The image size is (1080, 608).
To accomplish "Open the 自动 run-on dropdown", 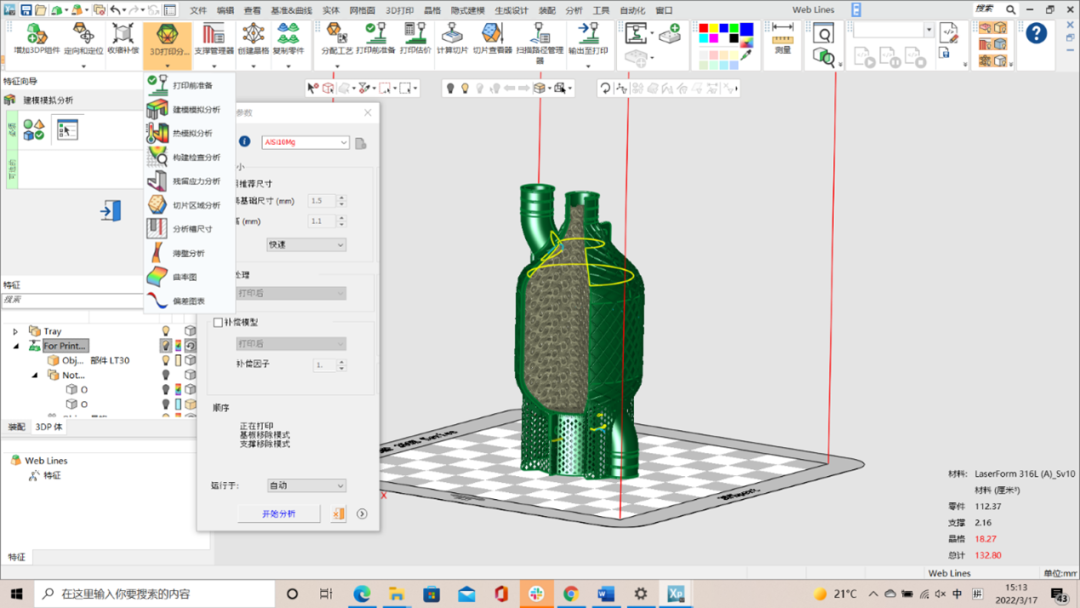I will (x=306, y=485).
